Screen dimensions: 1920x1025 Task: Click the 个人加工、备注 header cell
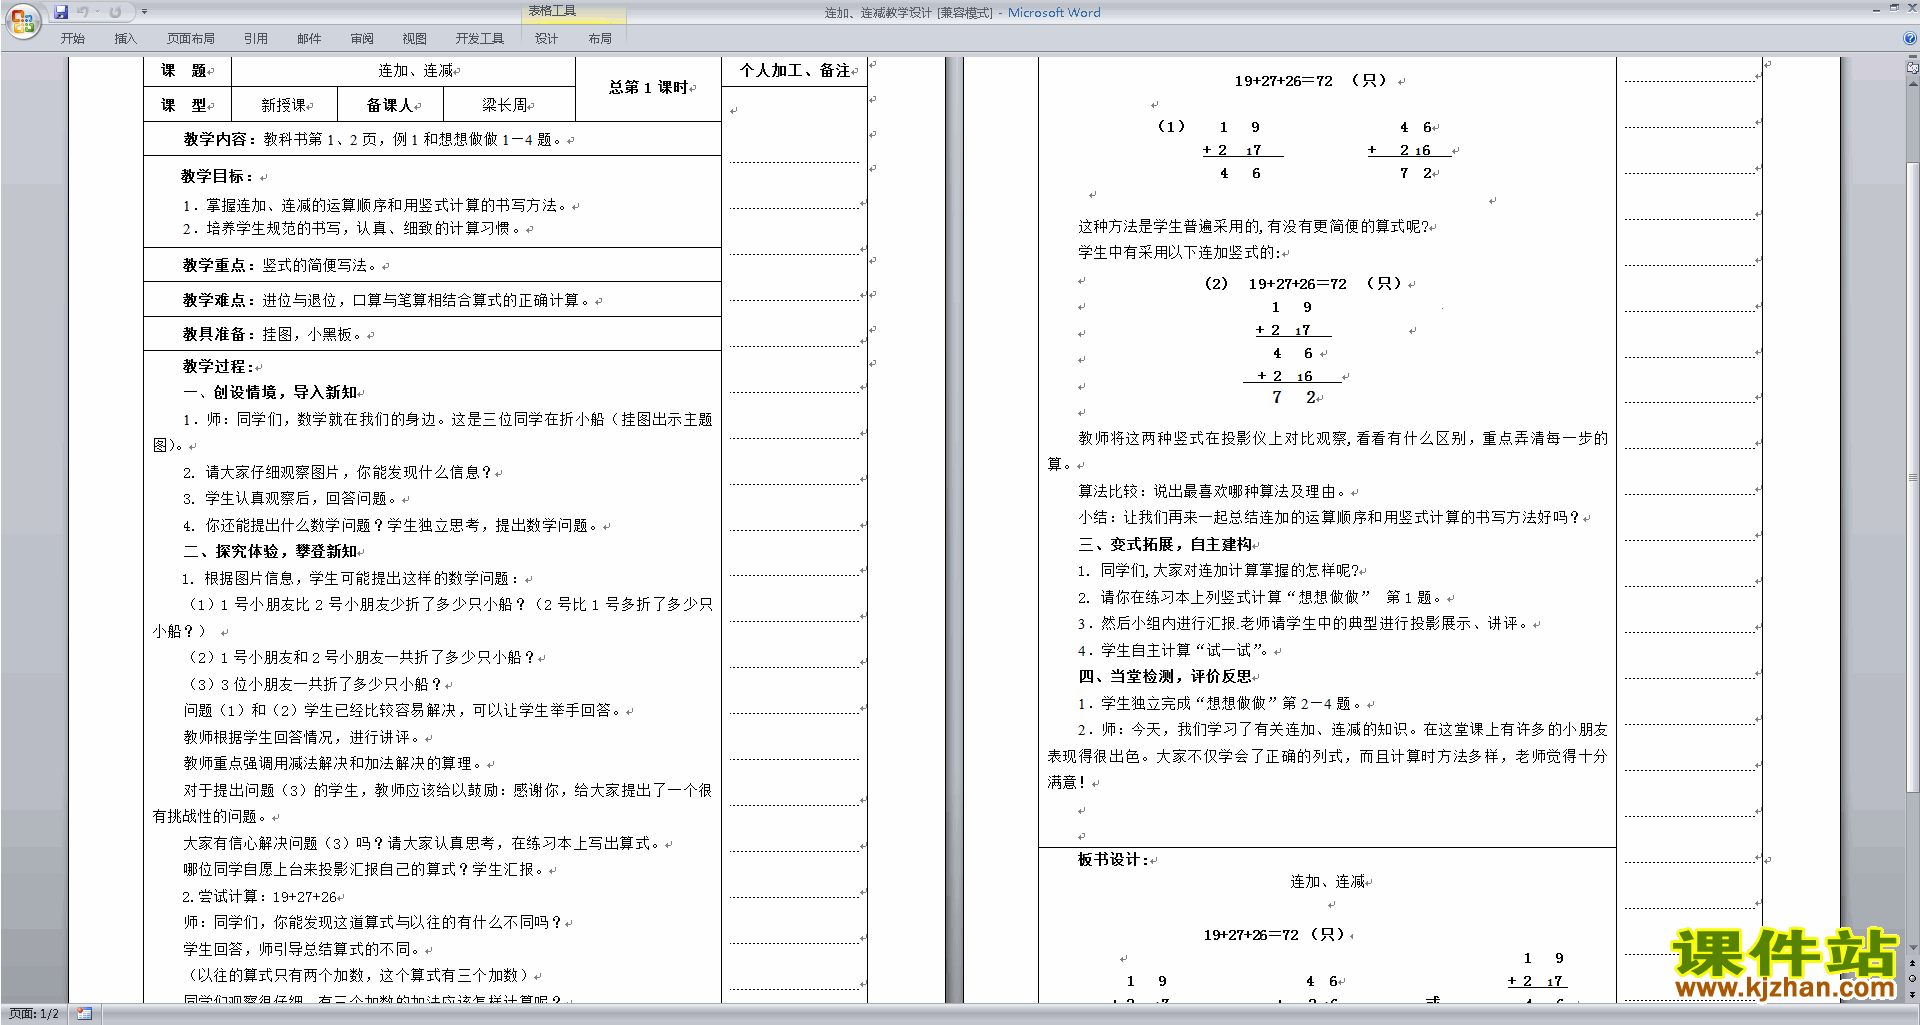[x=796, y=71]
